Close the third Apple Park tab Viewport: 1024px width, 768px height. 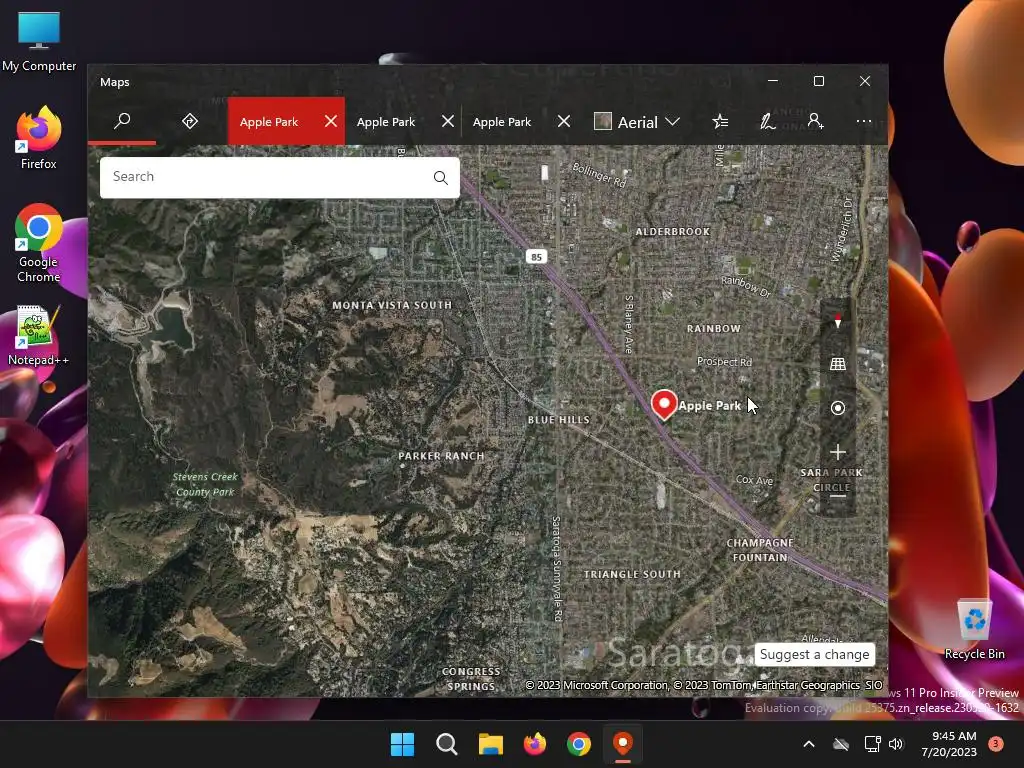564,121
